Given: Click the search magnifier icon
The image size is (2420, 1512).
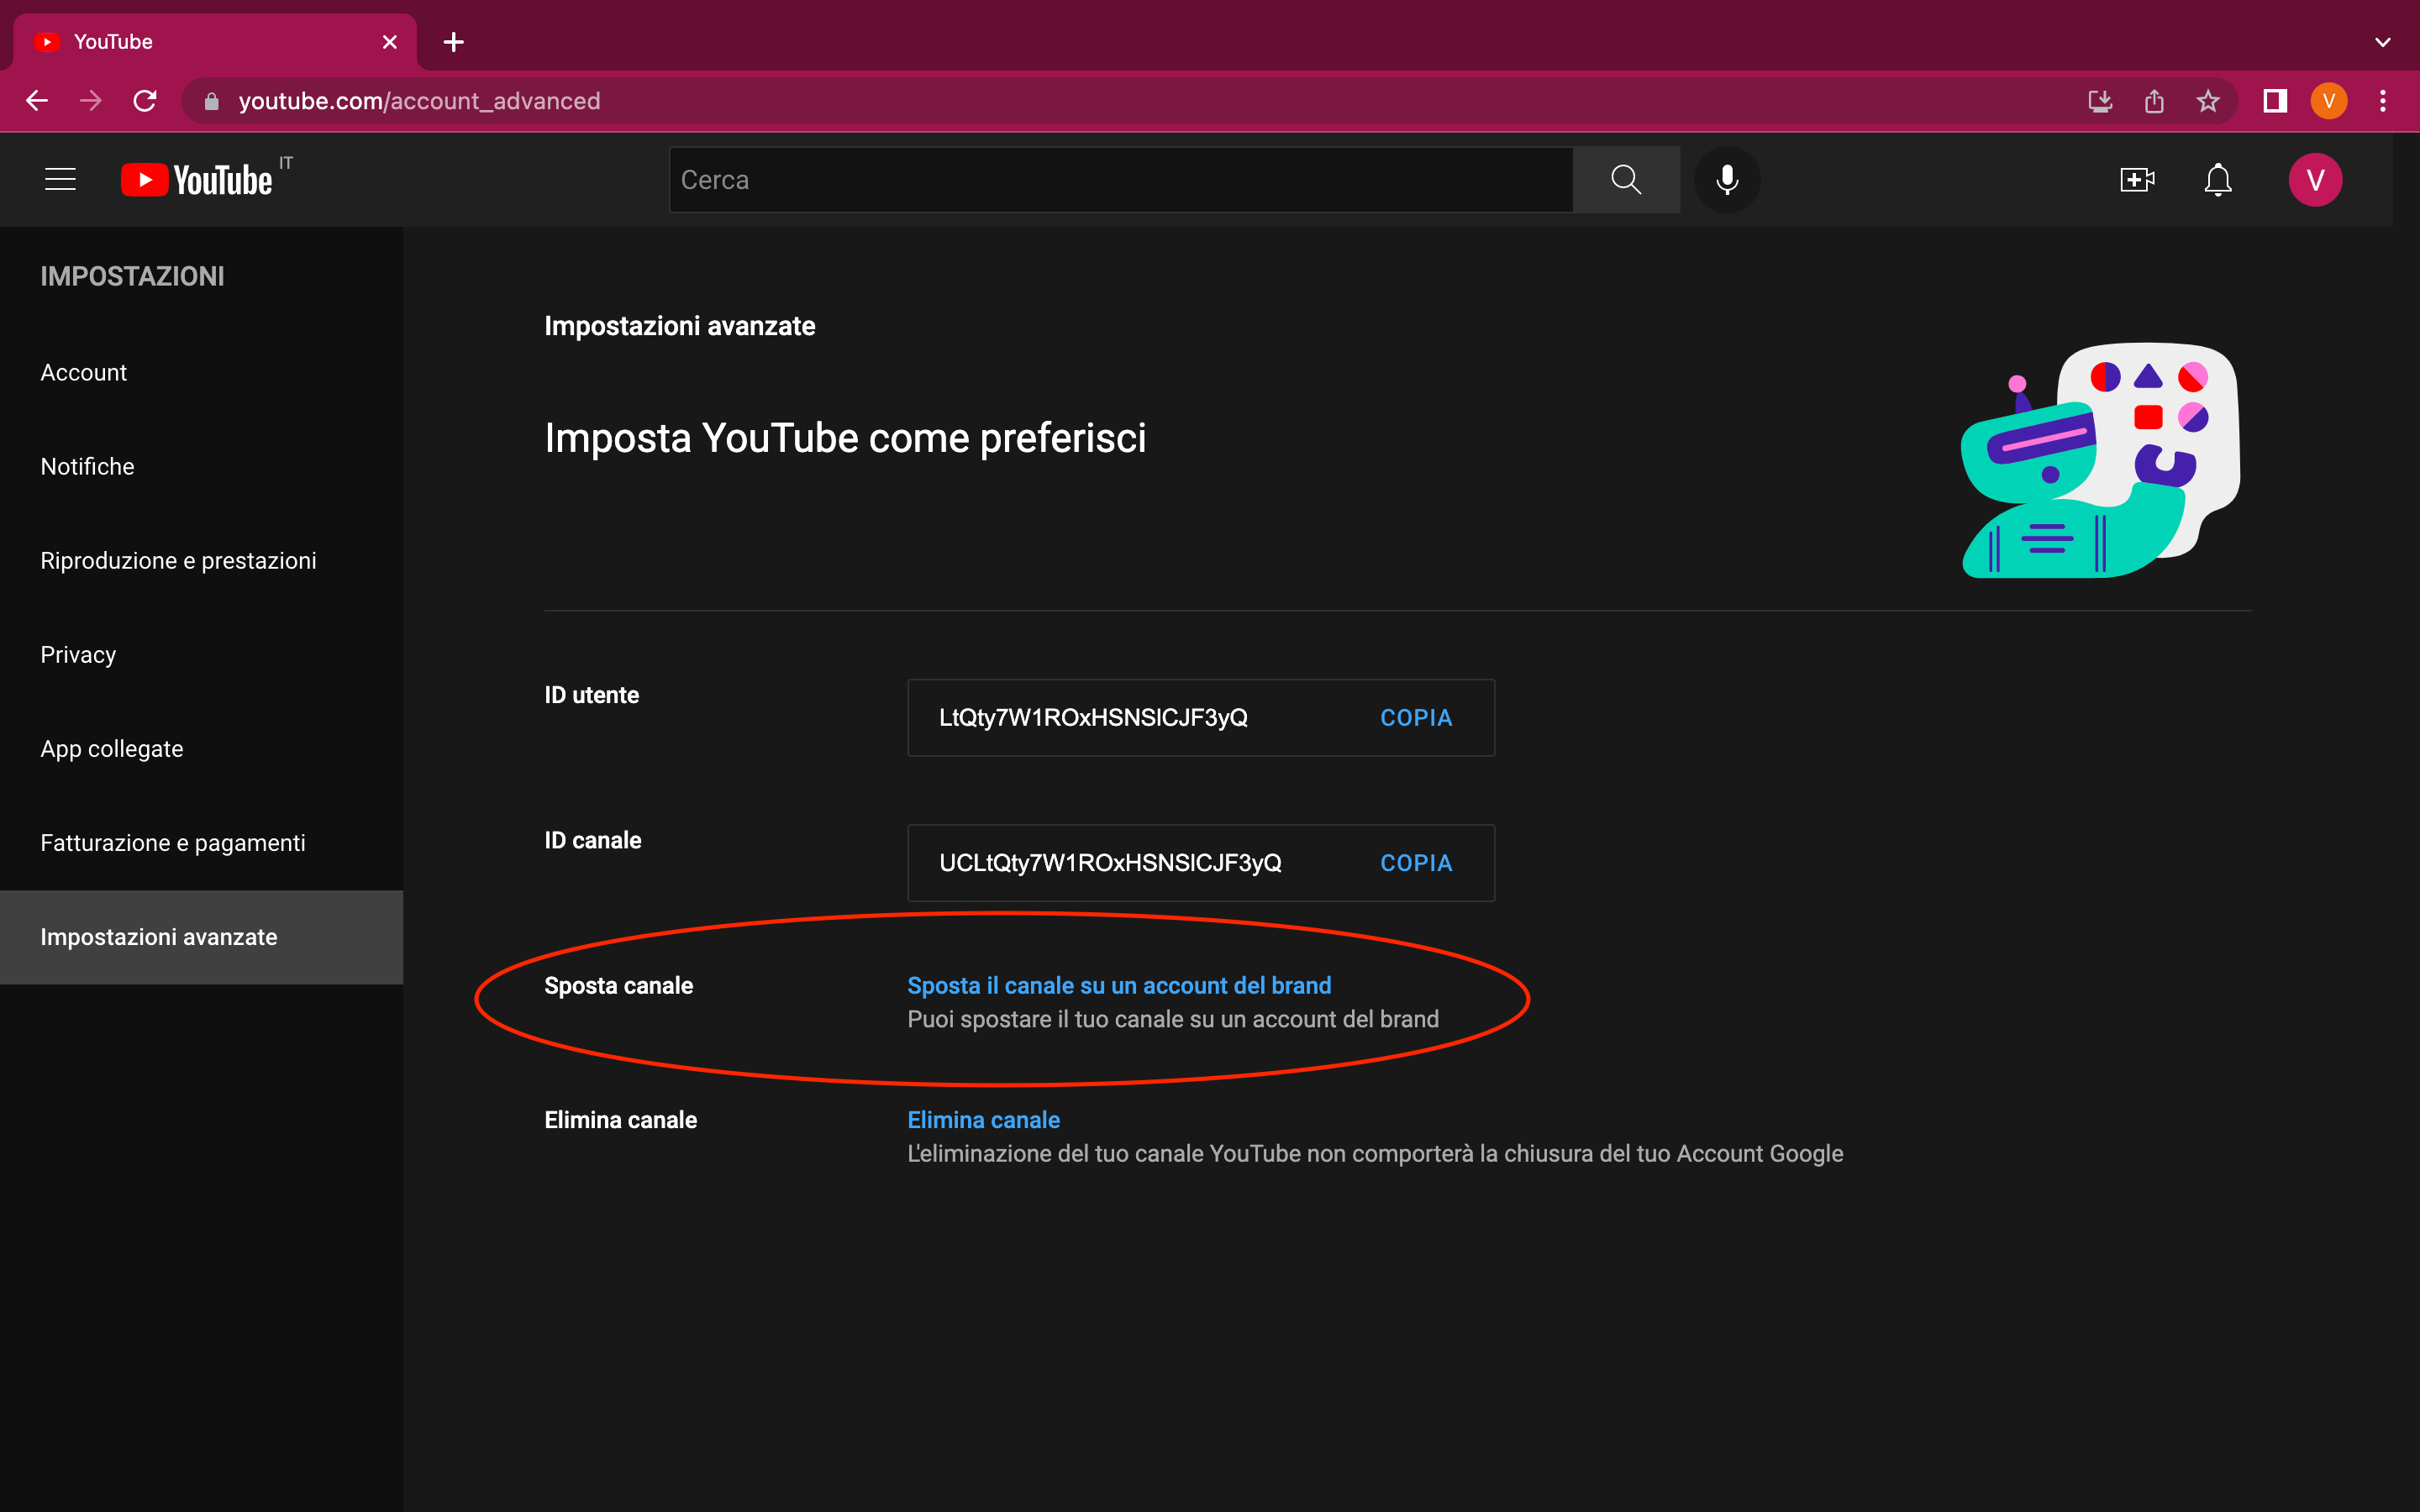Looking at the screenshot, I should click(1625, 180).
